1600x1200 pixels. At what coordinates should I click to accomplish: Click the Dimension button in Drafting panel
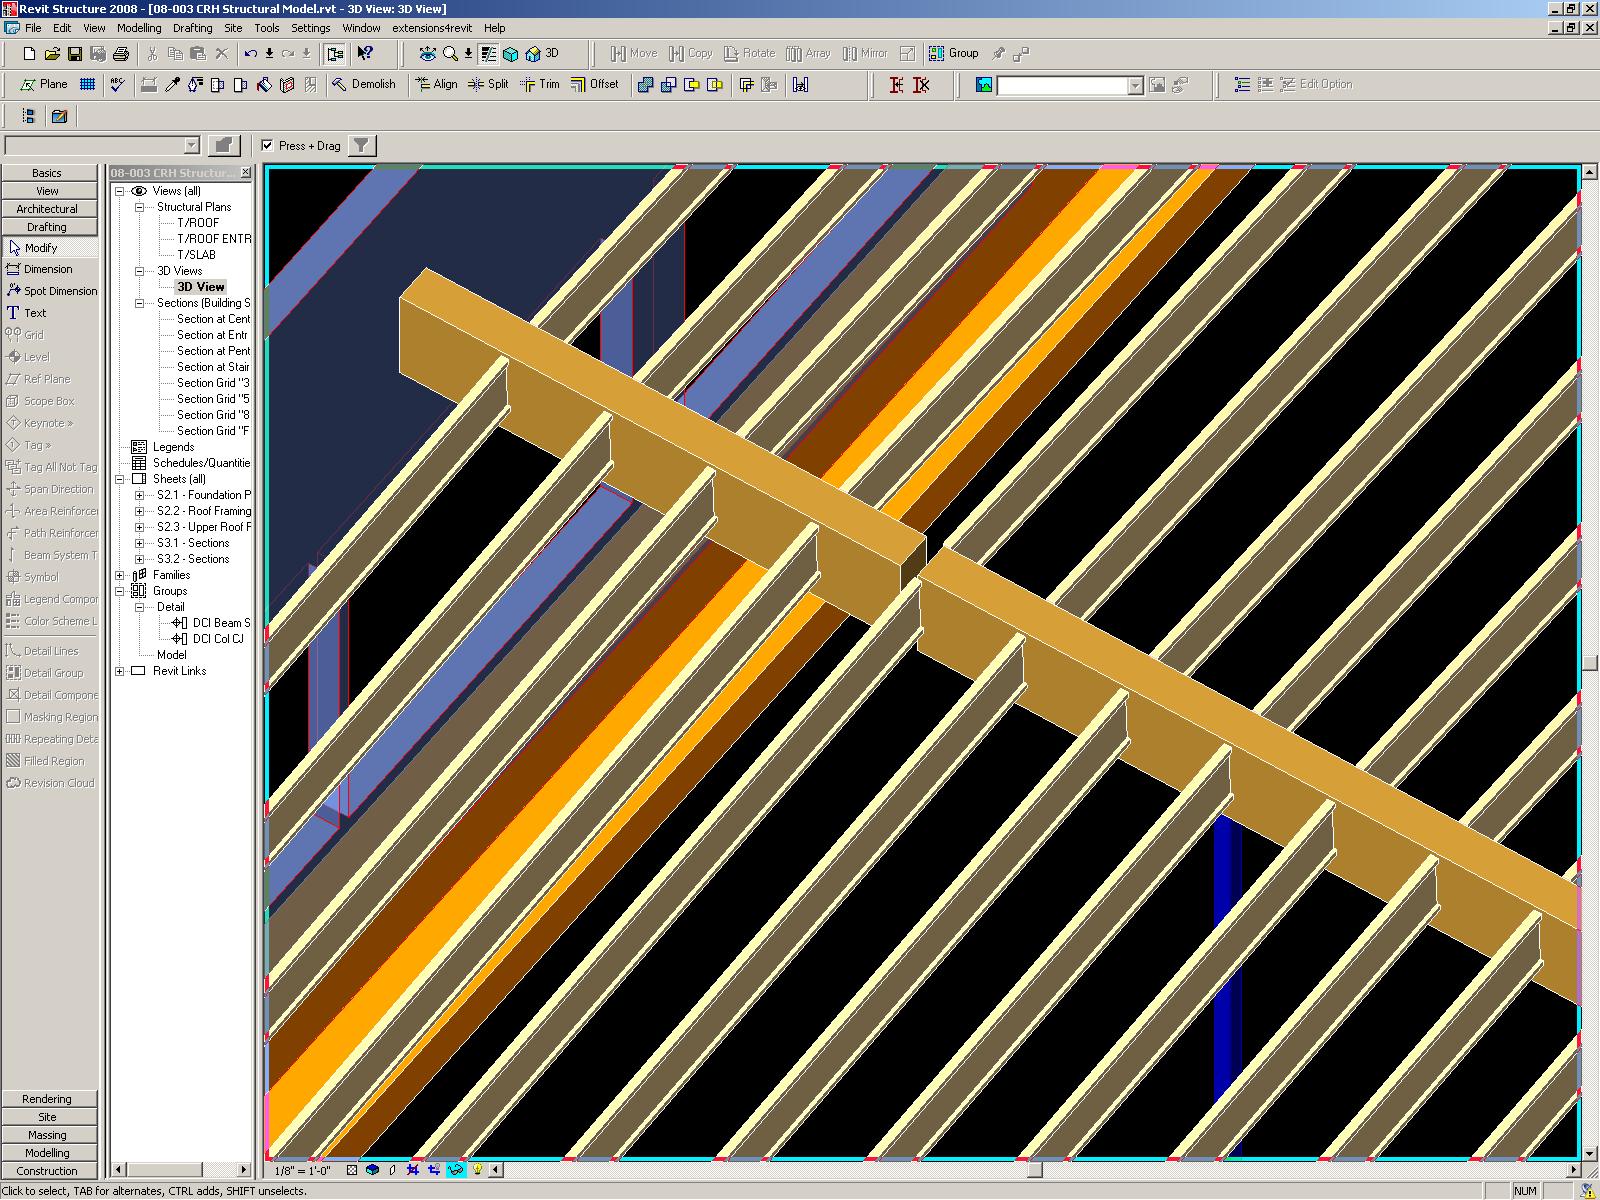pos(48,269)
